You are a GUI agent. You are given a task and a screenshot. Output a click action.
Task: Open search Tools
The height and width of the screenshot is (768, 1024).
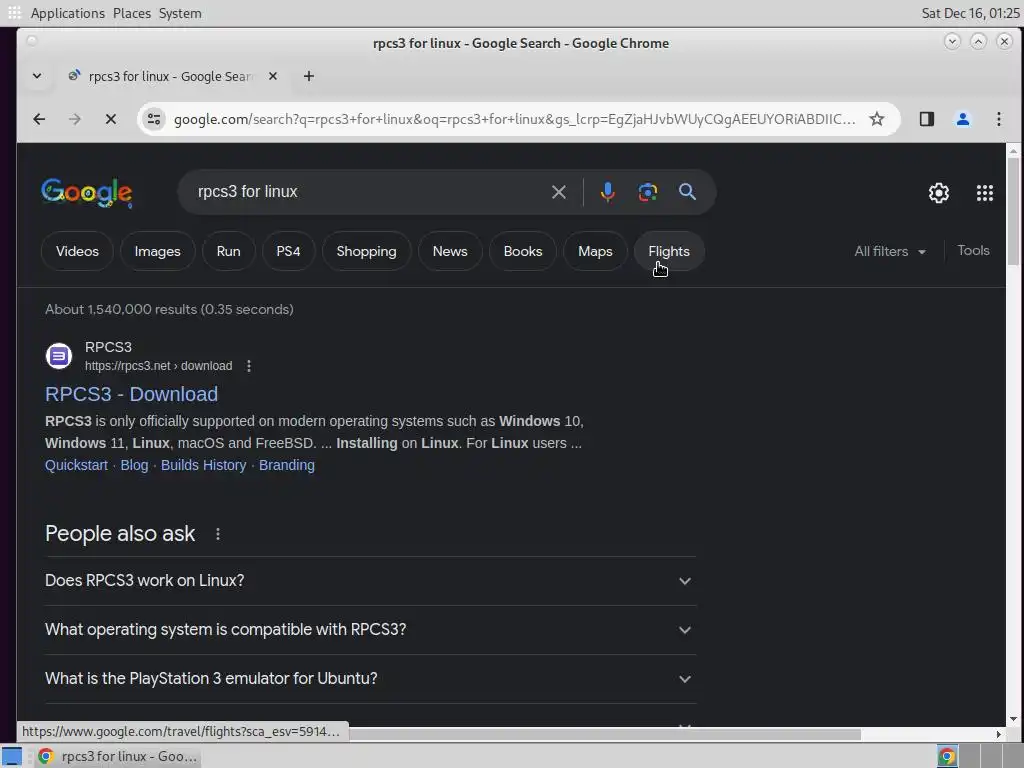[973, 251]
